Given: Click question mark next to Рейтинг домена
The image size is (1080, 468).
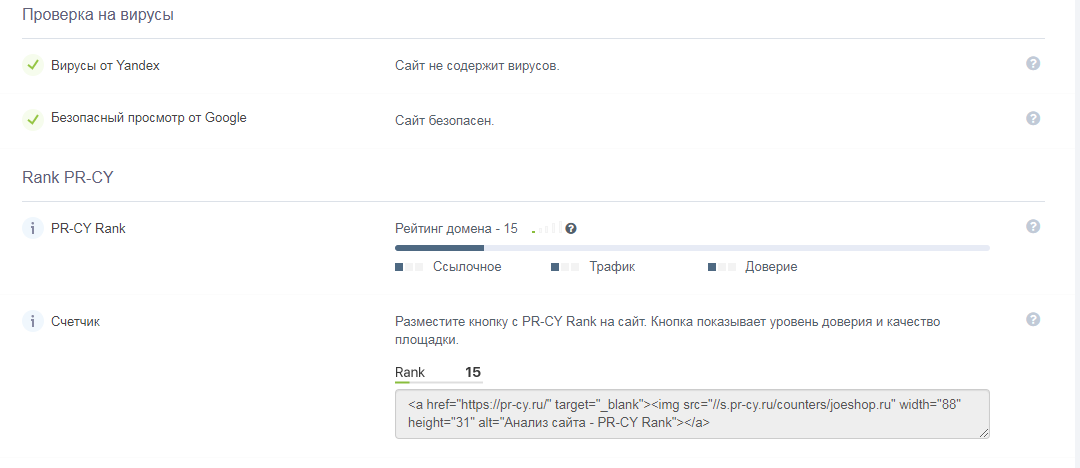Looking at the screenshot, I should coord(571,228).
